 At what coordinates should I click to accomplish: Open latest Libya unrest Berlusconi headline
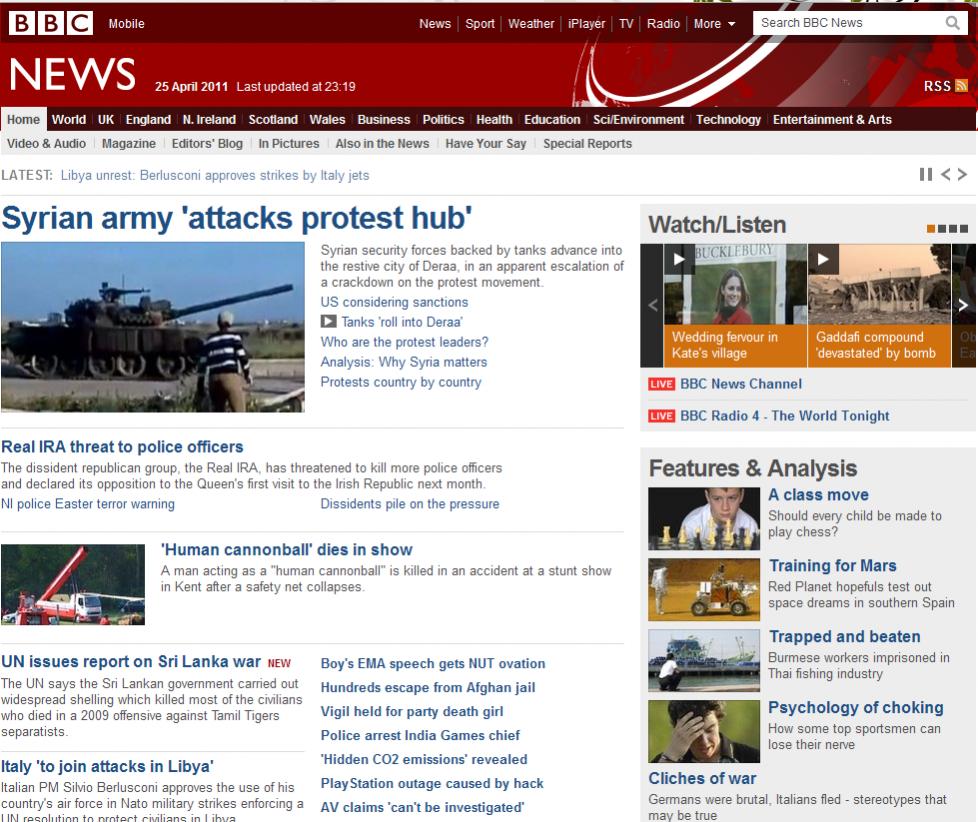tap(215, 175)
